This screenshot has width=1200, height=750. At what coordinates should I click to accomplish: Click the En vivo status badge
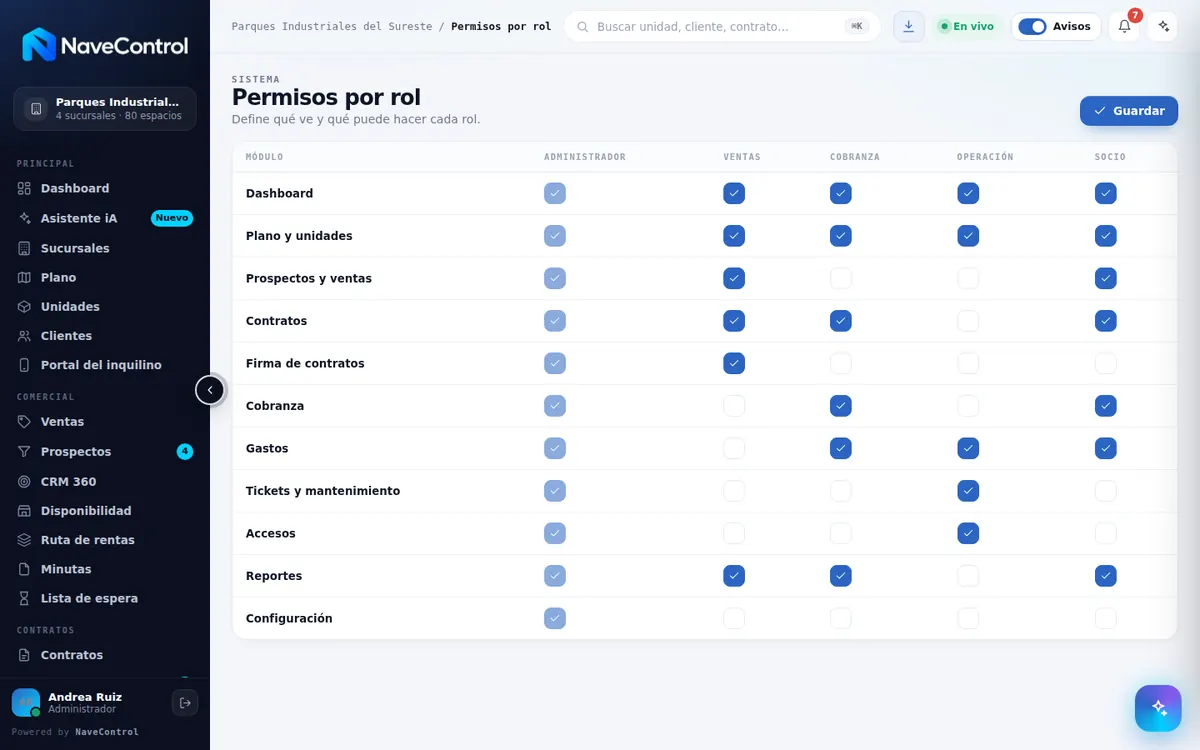pyautogui.click(x=967, y=27)
